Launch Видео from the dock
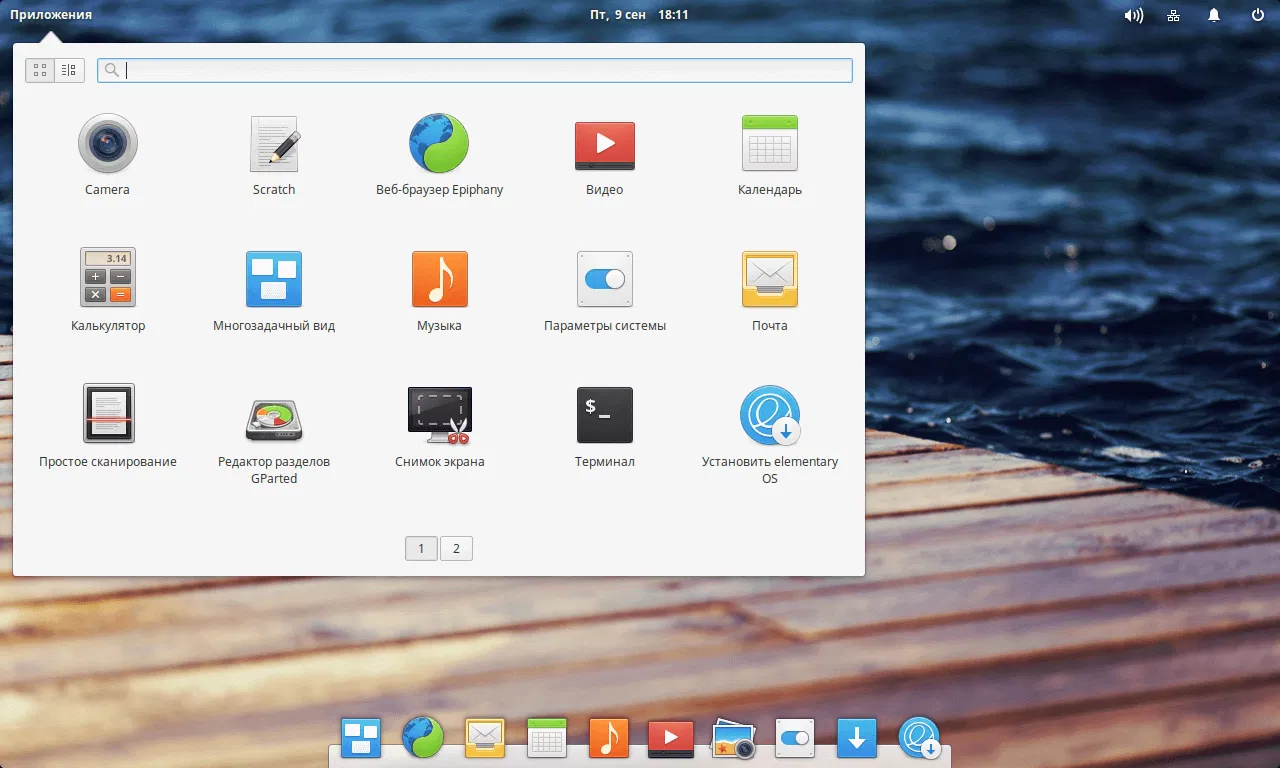Image resolution: width=1280 pixels, height=768 pixels. click(x=670, y=738)
